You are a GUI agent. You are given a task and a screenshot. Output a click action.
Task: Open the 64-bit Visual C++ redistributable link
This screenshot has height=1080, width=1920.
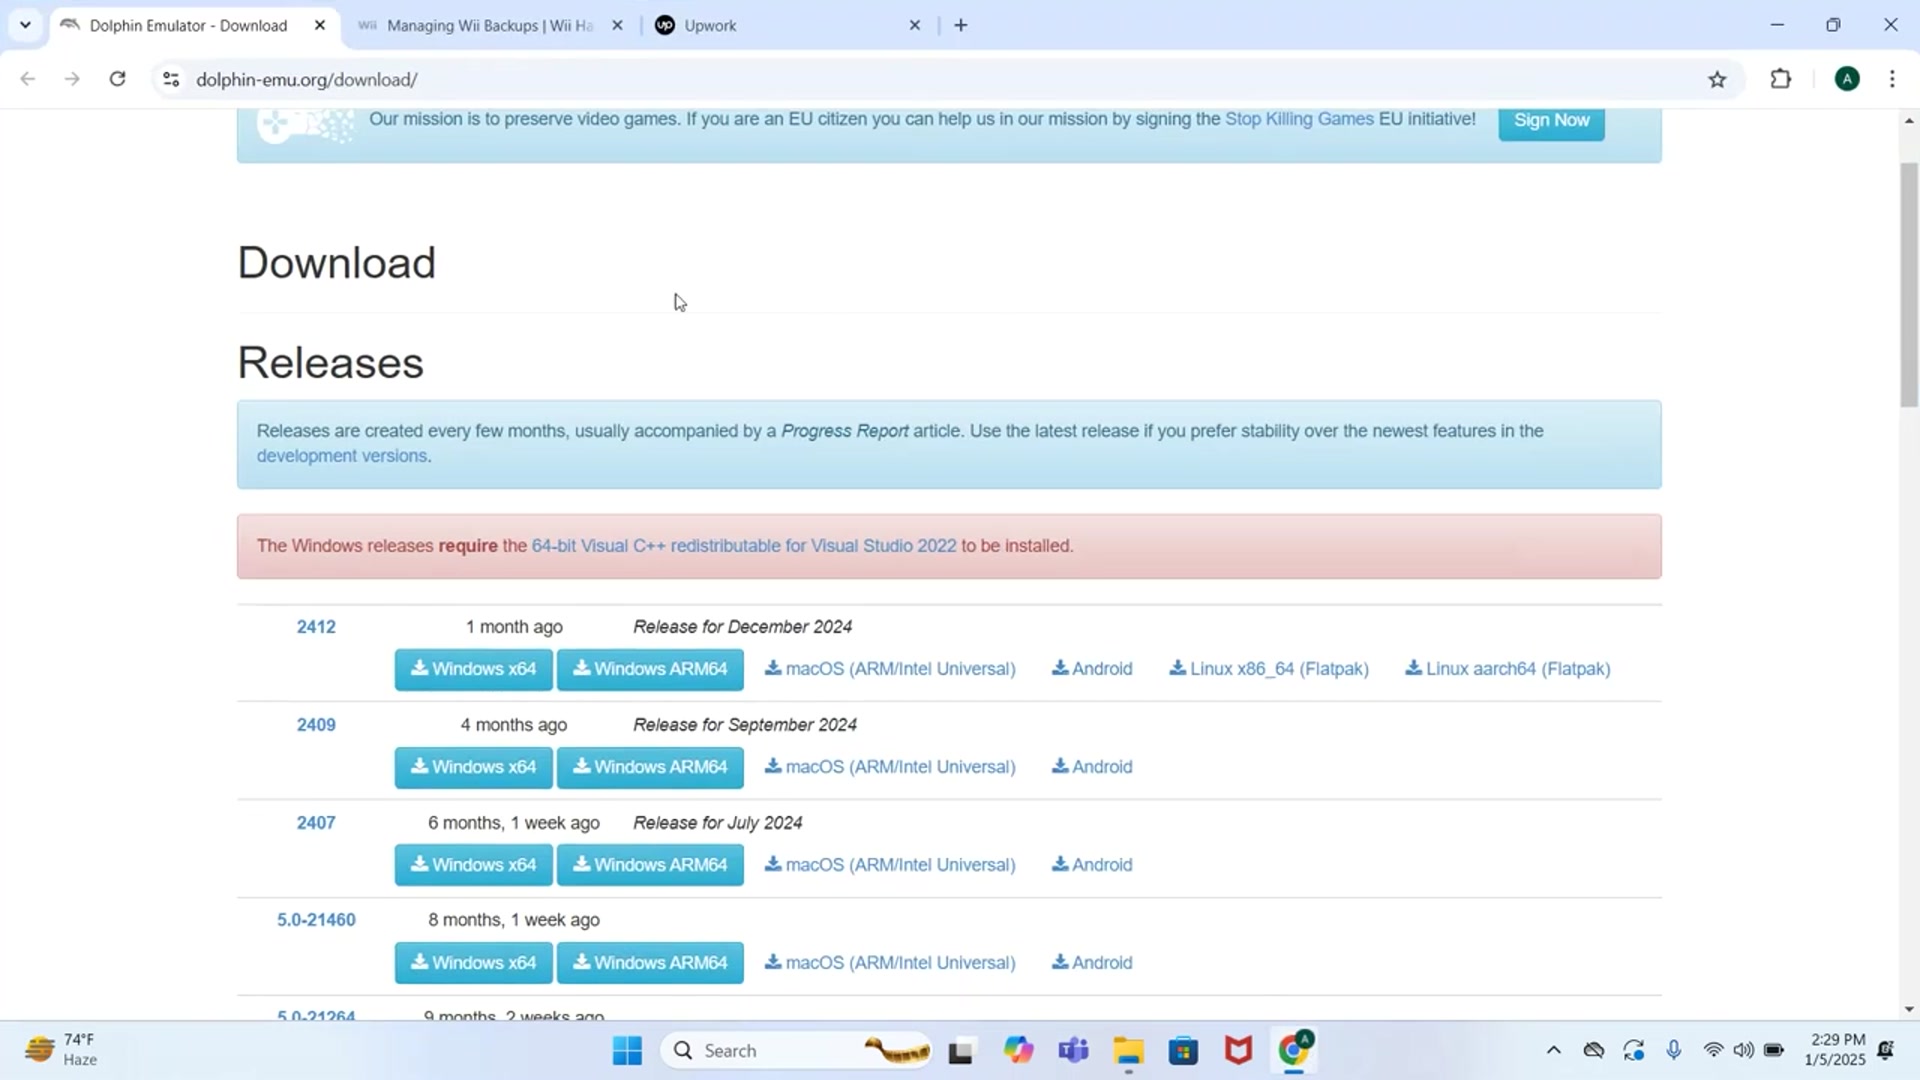(x=744, y=546)
